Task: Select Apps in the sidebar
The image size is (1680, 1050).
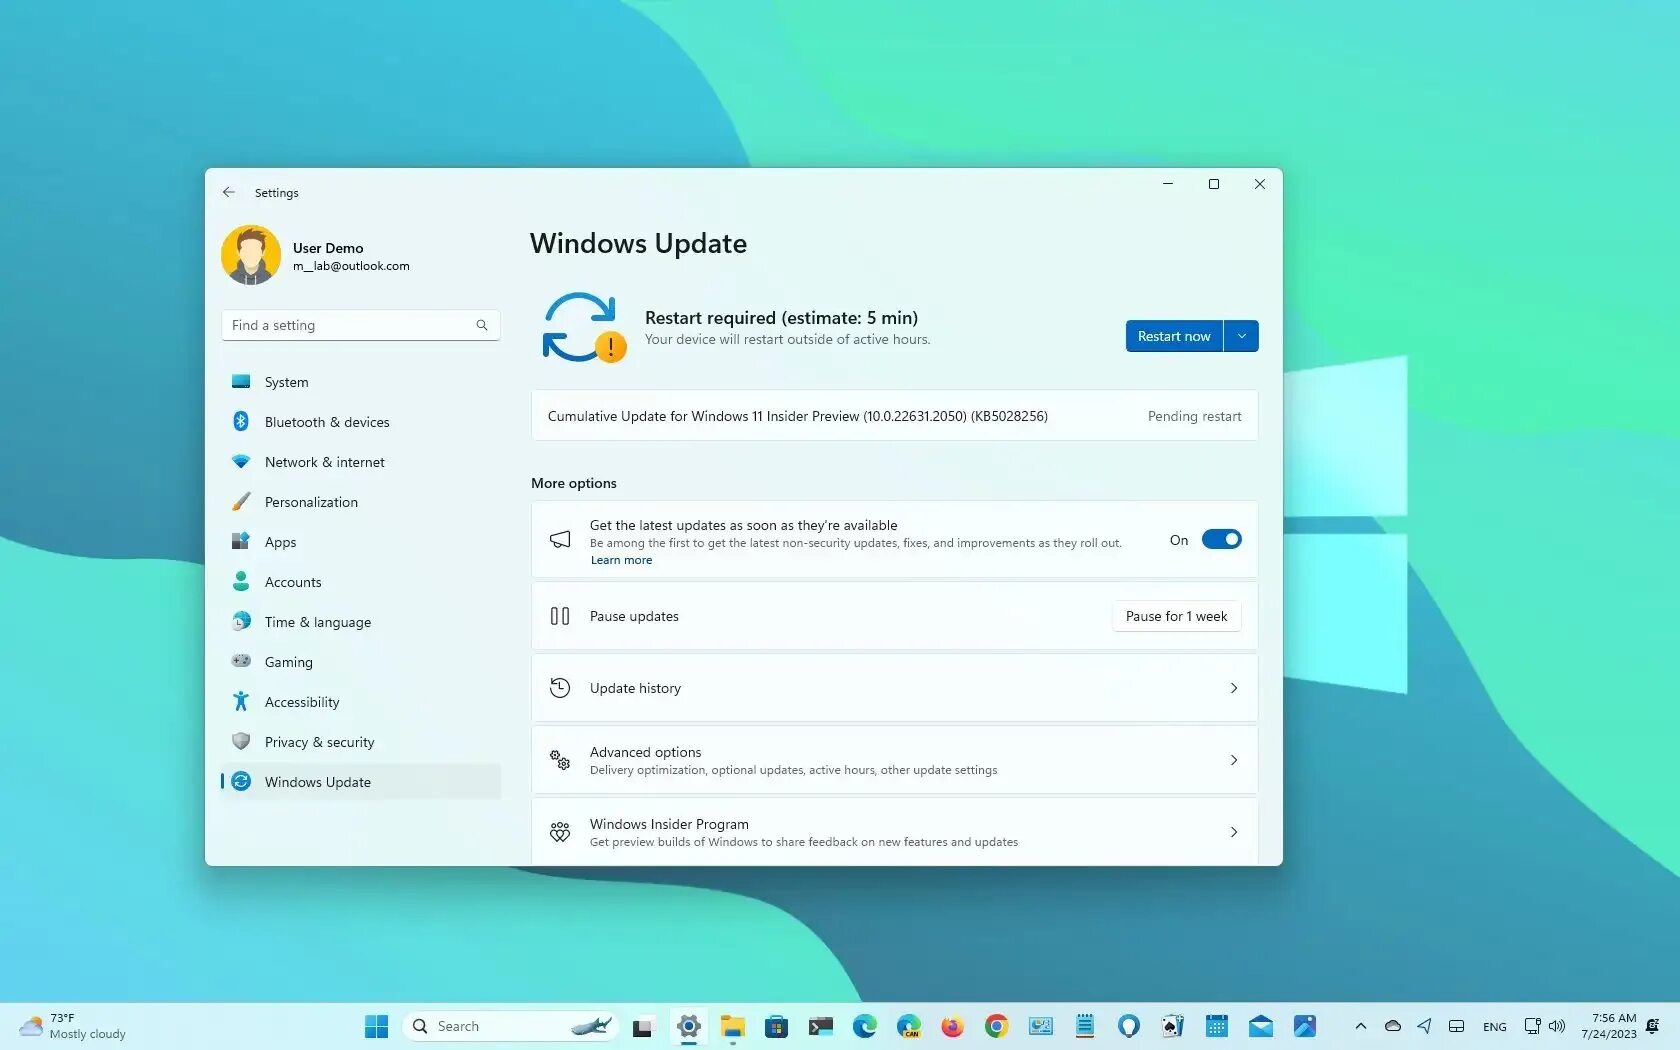Action: tap(360, 542)
